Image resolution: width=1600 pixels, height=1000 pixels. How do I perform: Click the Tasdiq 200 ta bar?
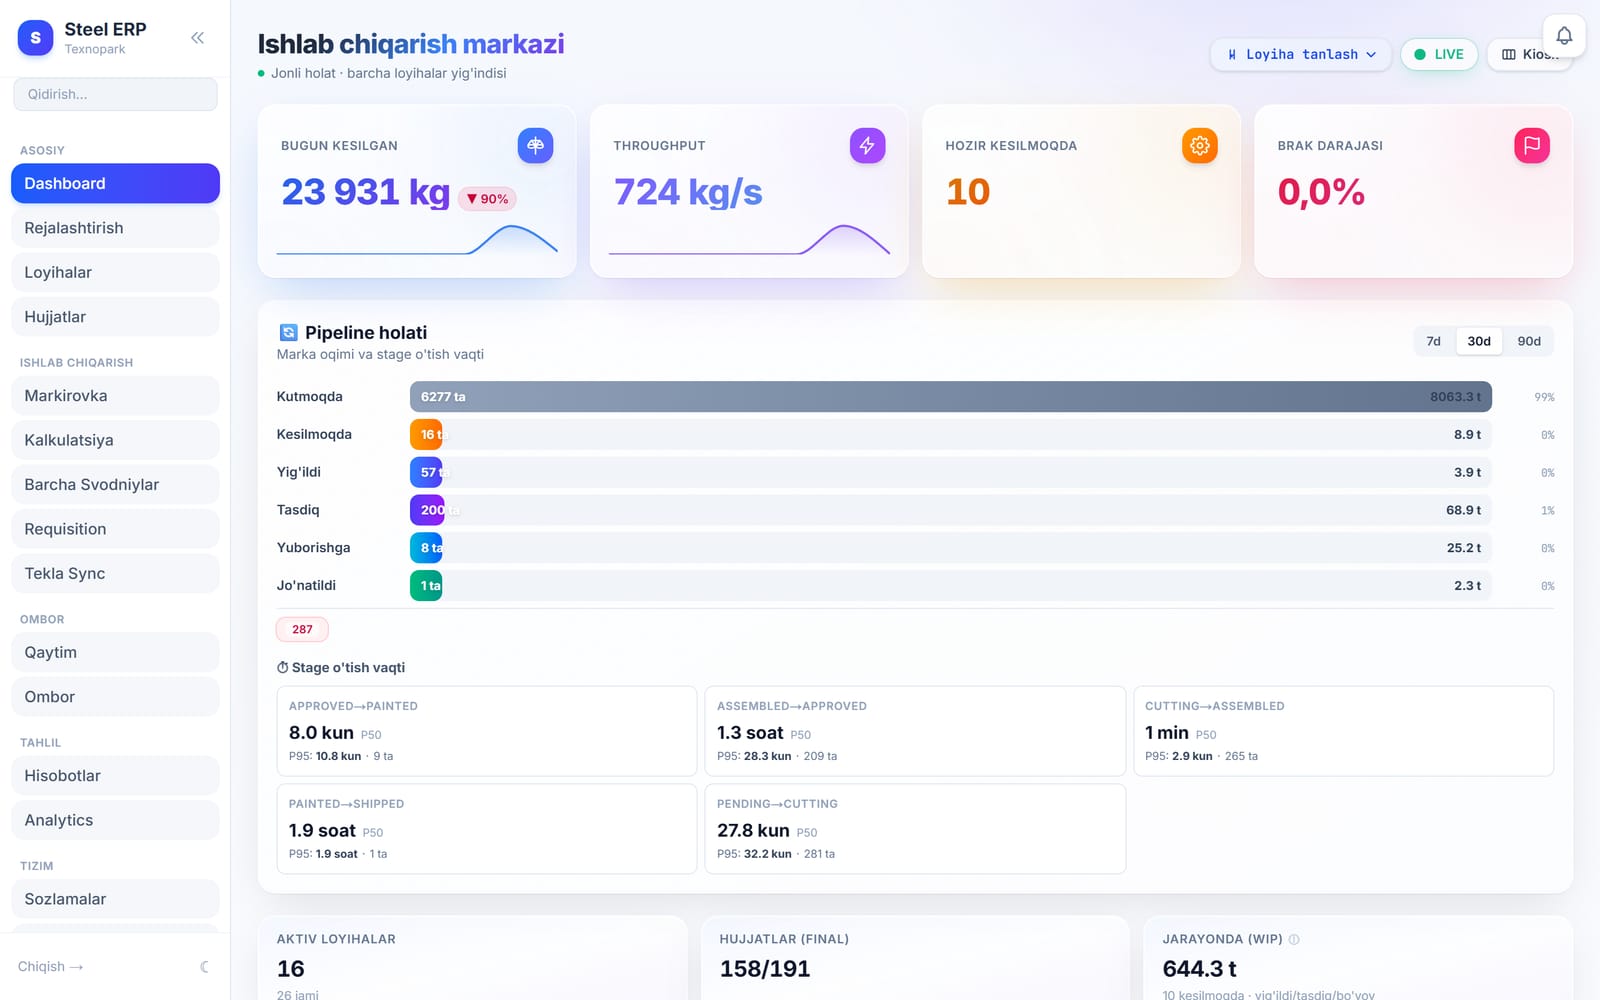(x=428, y=510)
